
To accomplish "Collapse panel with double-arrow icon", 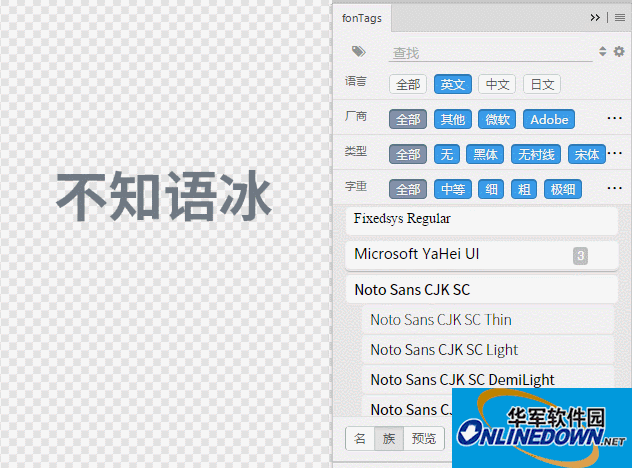I will pos(595,18).
